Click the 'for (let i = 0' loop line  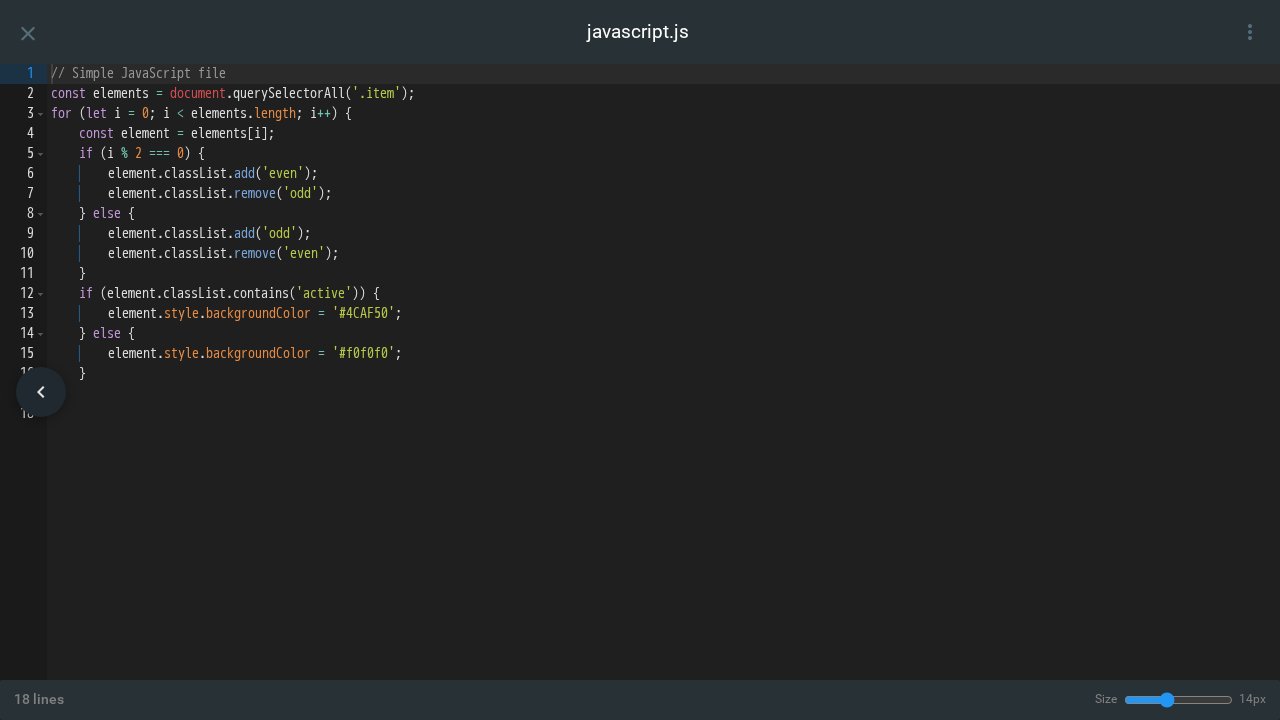[201, 113]
